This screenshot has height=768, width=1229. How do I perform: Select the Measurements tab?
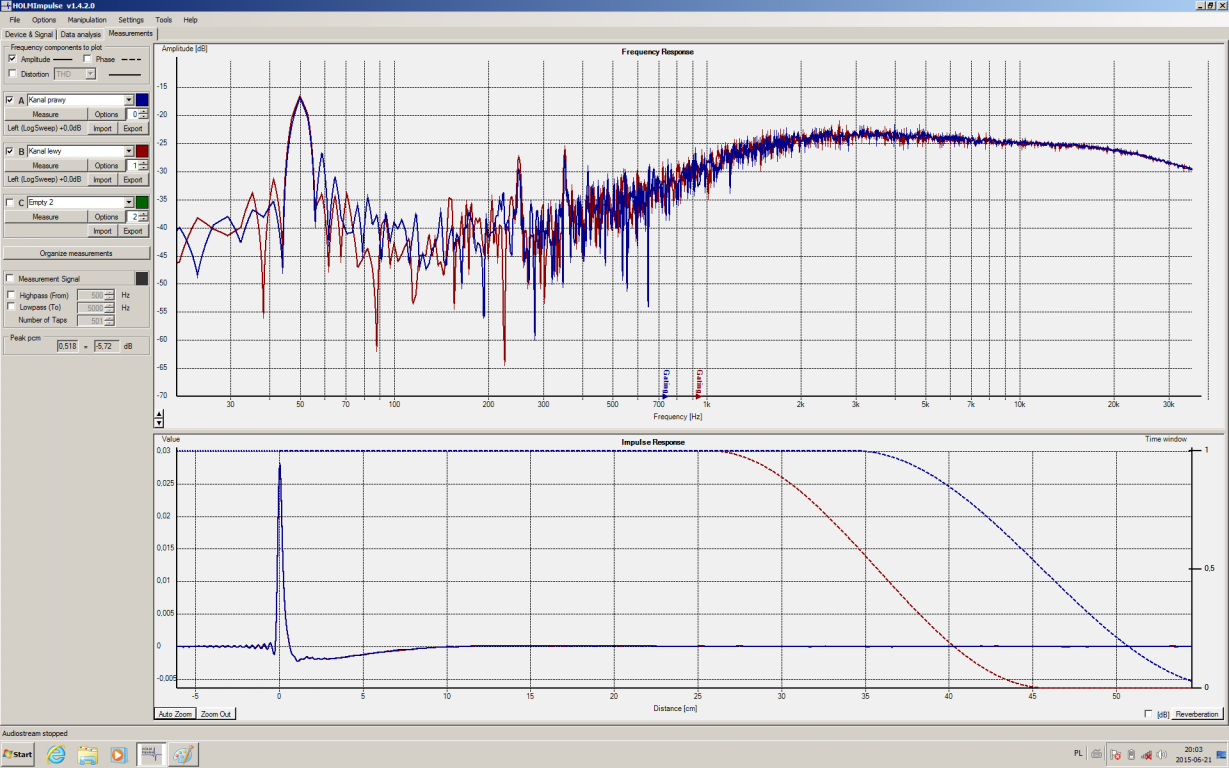(x=130, y=33)
